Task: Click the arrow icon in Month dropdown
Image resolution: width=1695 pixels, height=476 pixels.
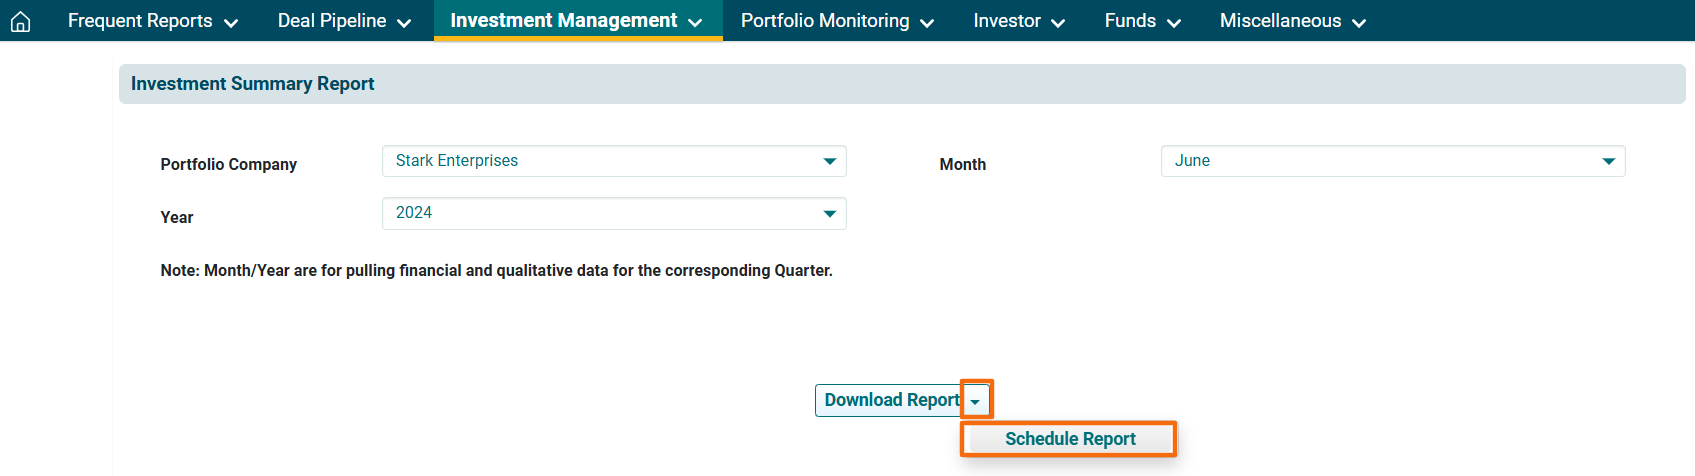Action: (1608, 161)
